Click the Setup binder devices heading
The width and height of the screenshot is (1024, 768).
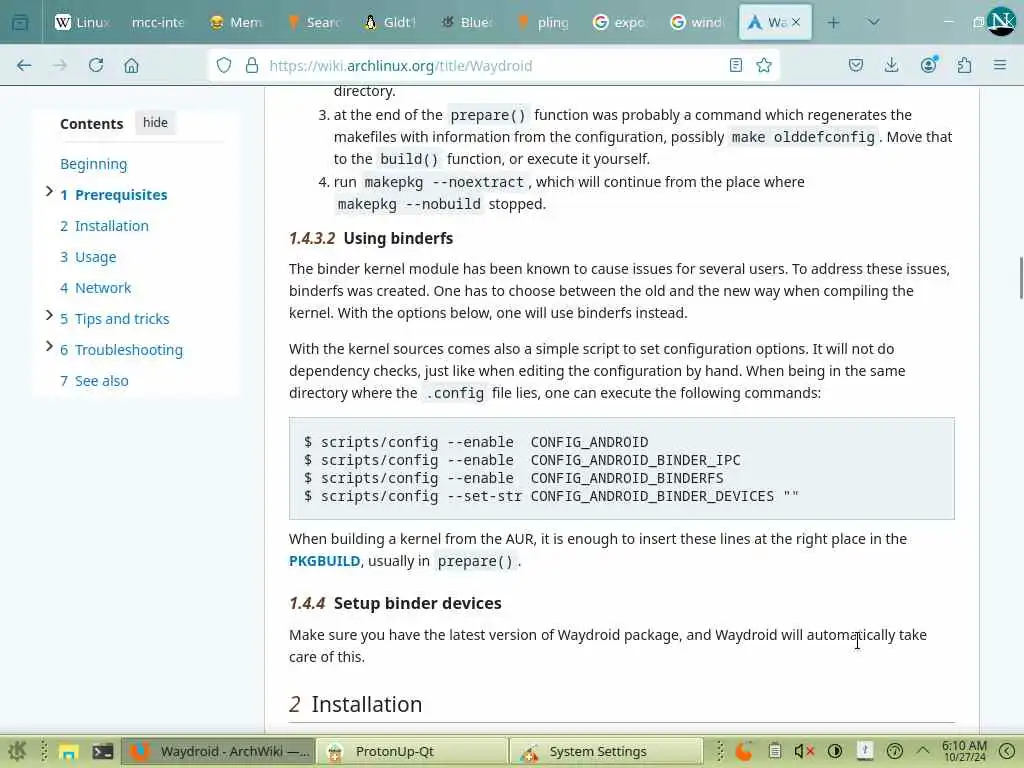click(x=417, y=603)
